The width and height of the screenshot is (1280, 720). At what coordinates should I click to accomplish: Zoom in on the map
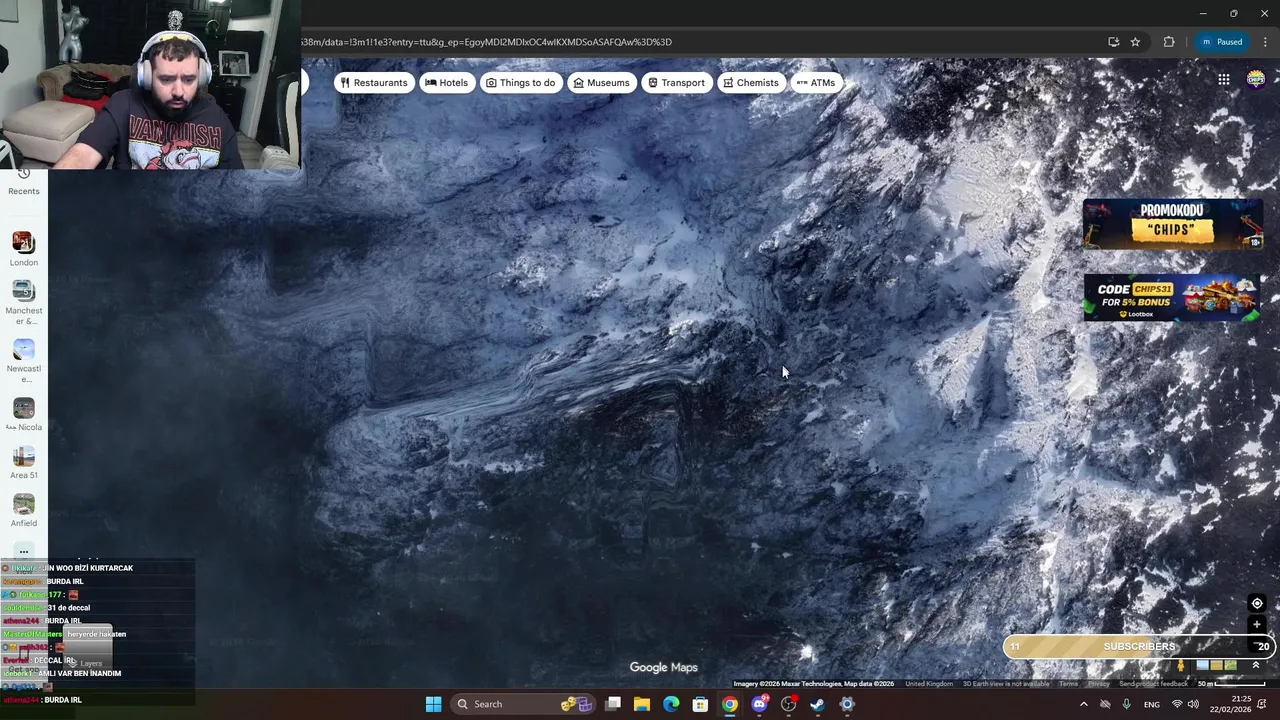coord(1257,625)
